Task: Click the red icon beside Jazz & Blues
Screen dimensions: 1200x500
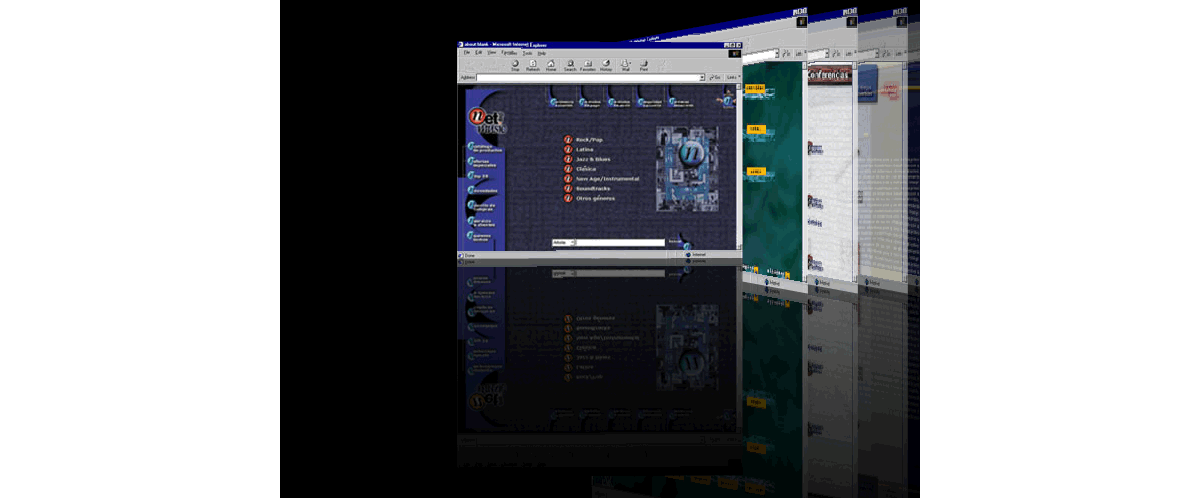Action: coord(567,160)
